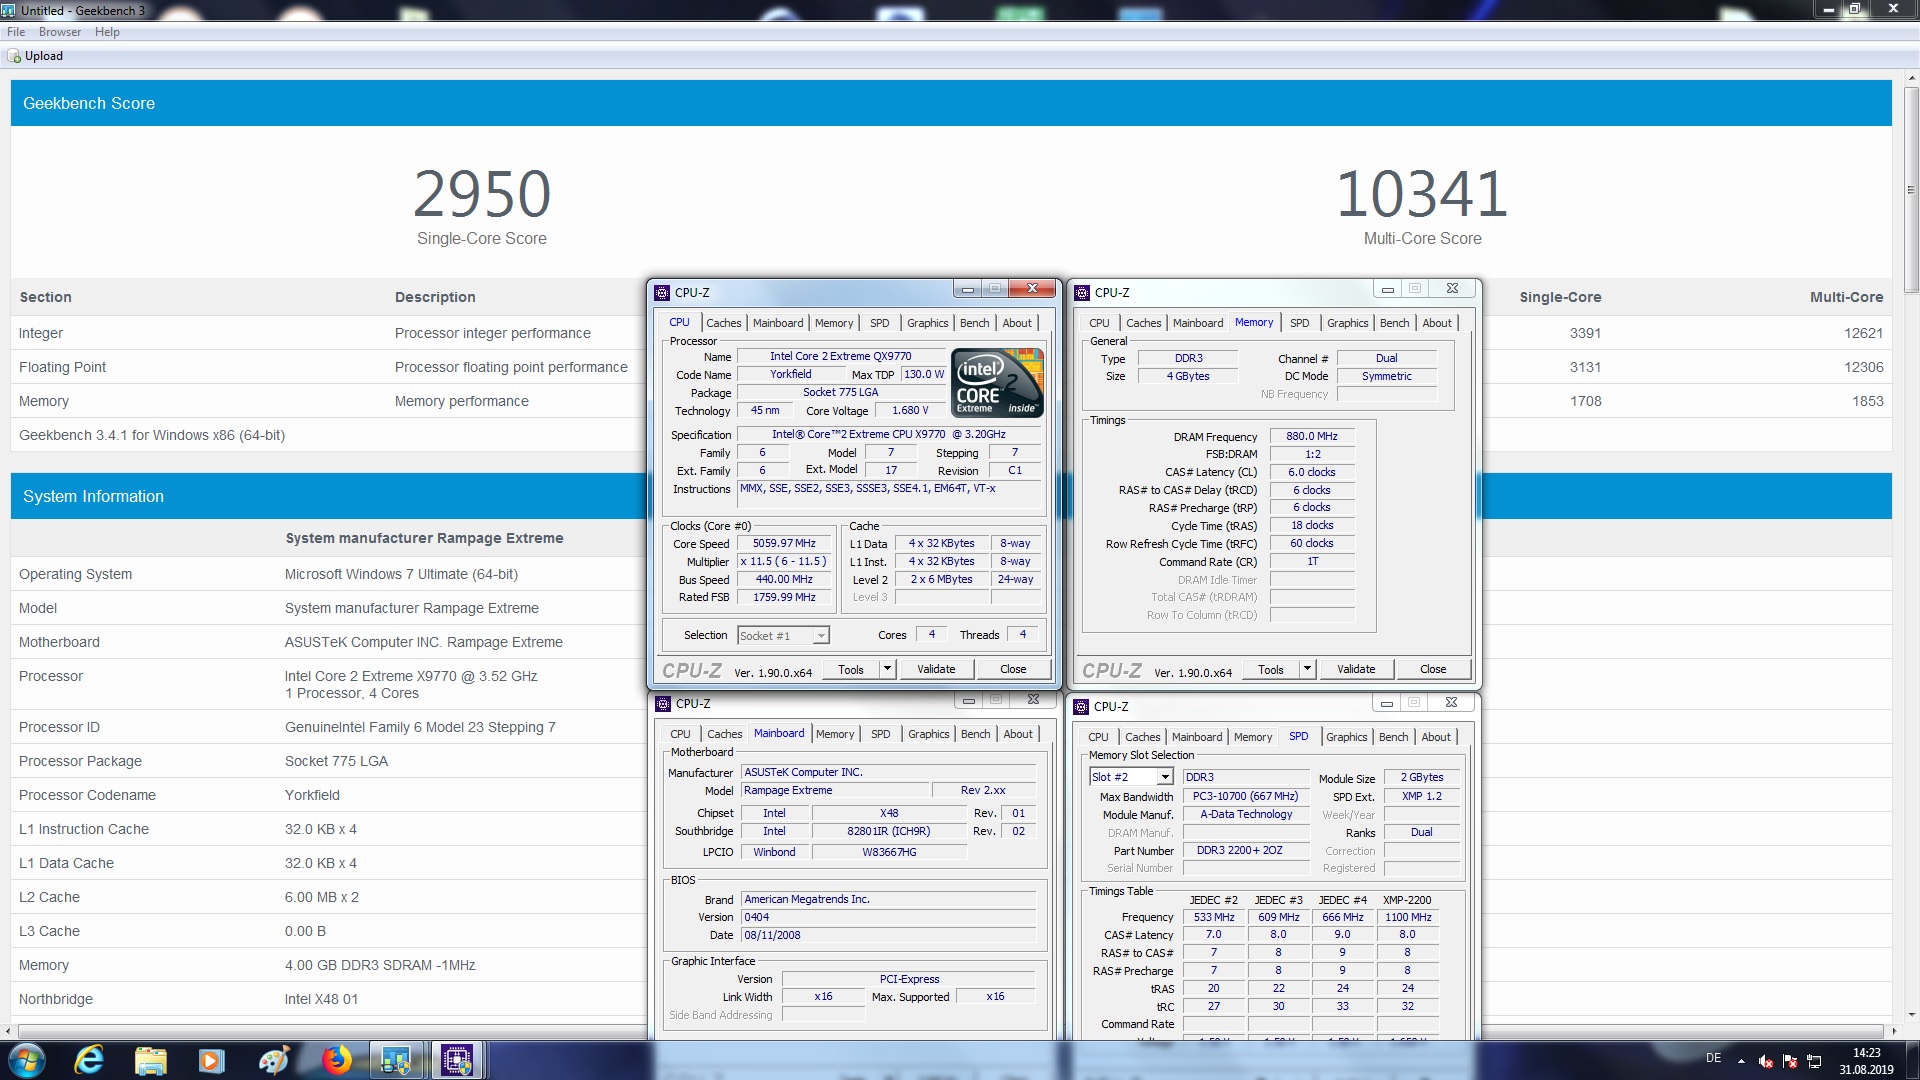Click the Intel Core 2 Extreme logo
Image resolution: width=1920 pixels, height=1080 pixels.
click(x=997, y=383)
